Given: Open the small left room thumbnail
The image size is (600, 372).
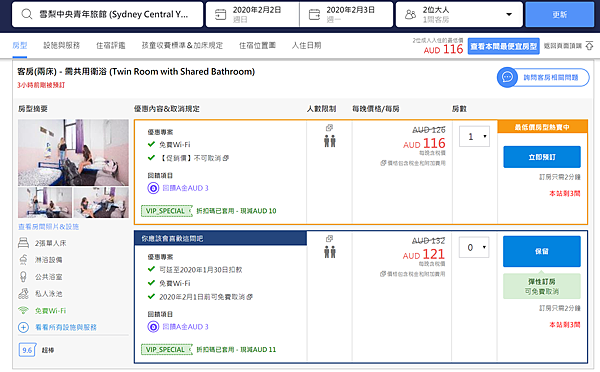Looking at the screenshot, I should click(x=45, y=202).
